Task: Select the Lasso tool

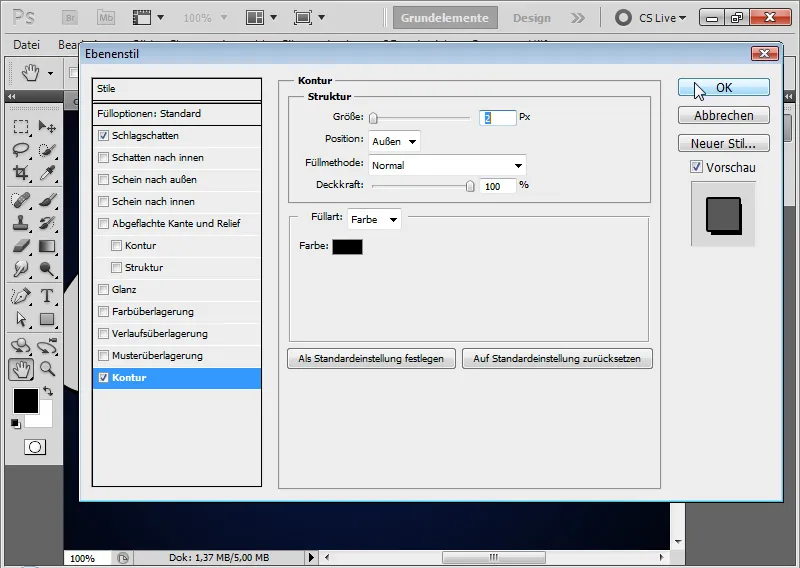Action: pos(21,150)
